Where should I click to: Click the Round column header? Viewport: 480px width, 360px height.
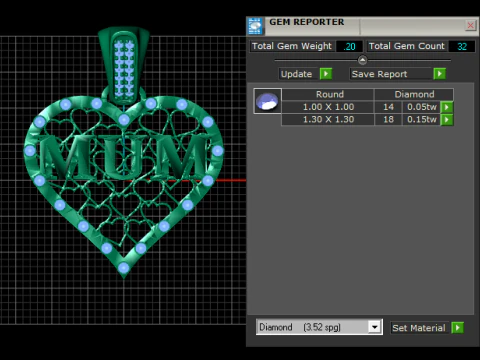pos(329,94)
